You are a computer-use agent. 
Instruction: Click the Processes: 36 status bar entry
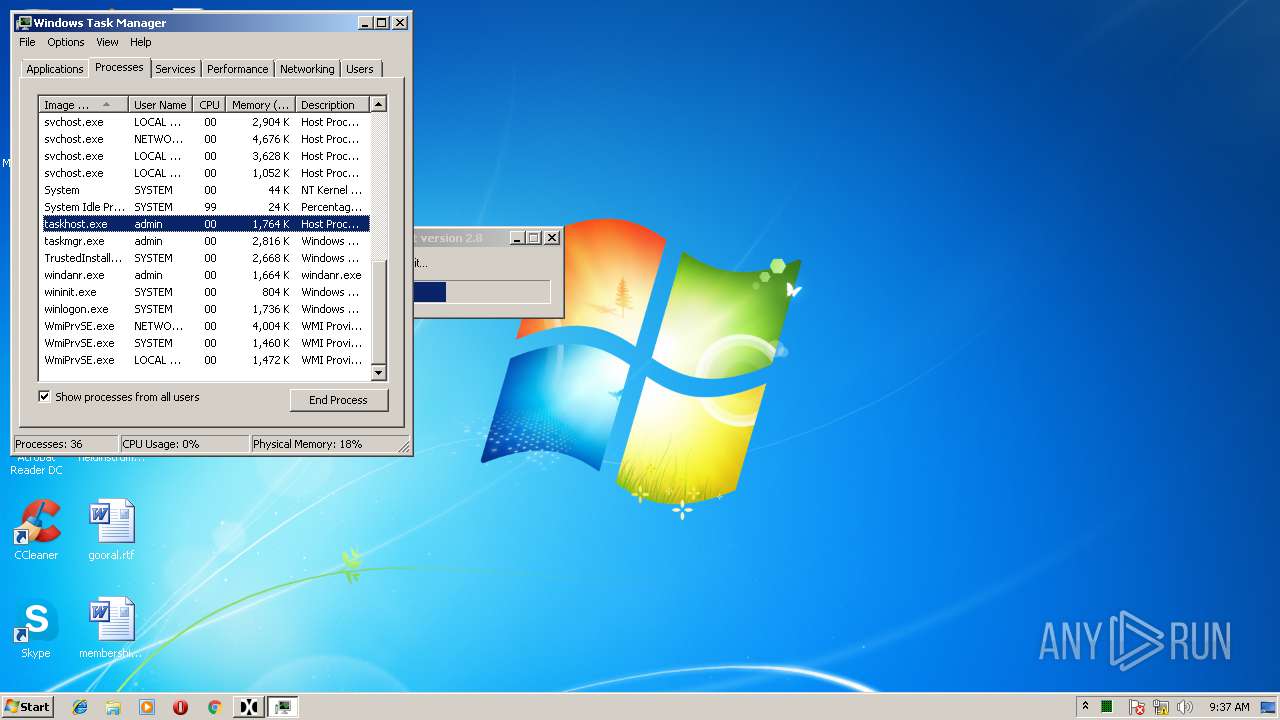pos(66,444)
